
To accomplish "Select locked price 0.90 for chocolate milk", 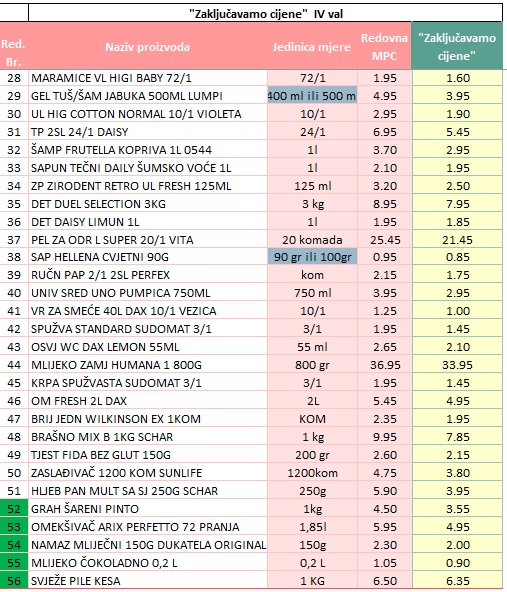I will pos(457,563).
